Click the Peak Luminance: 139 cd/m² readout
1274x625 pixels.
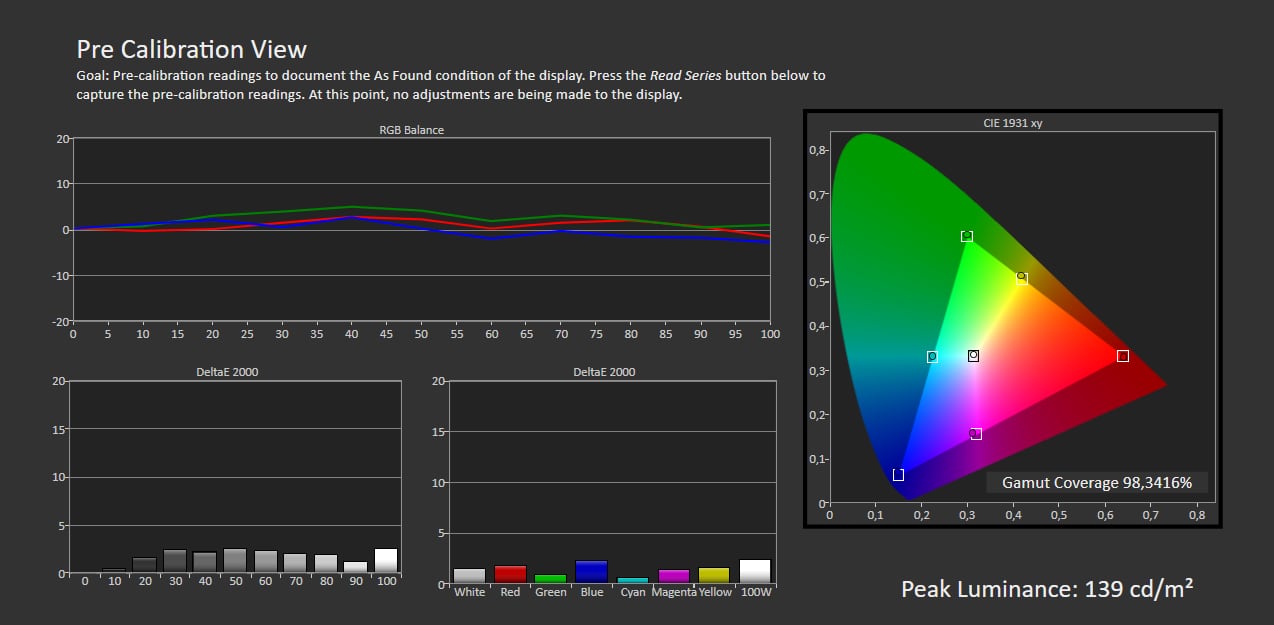pos(1046,589)
